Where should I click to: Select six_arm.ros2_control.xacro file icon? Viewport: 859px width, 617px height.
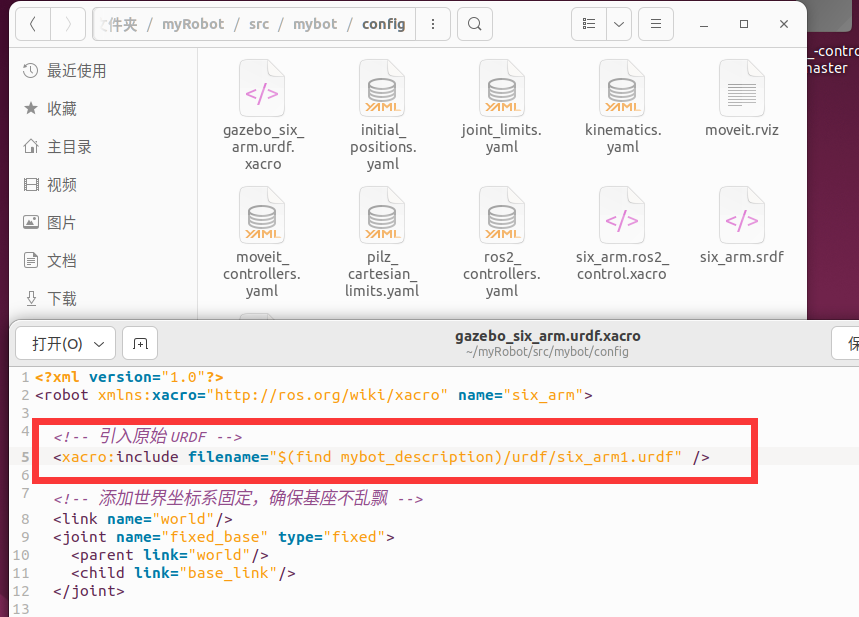pos(622,215)
